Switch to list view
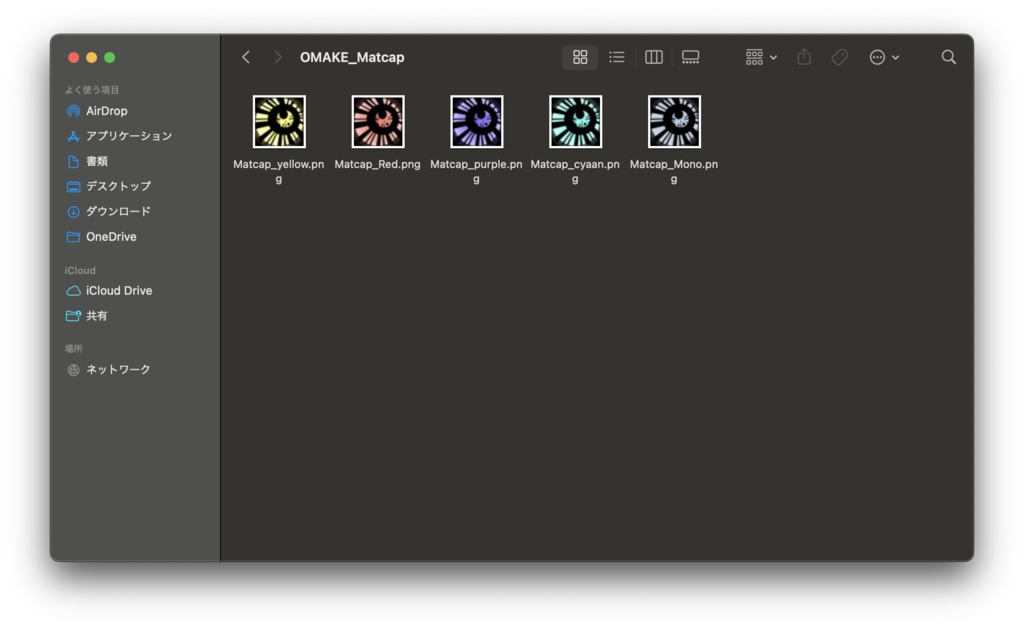1024x628 pixels. 616,57
